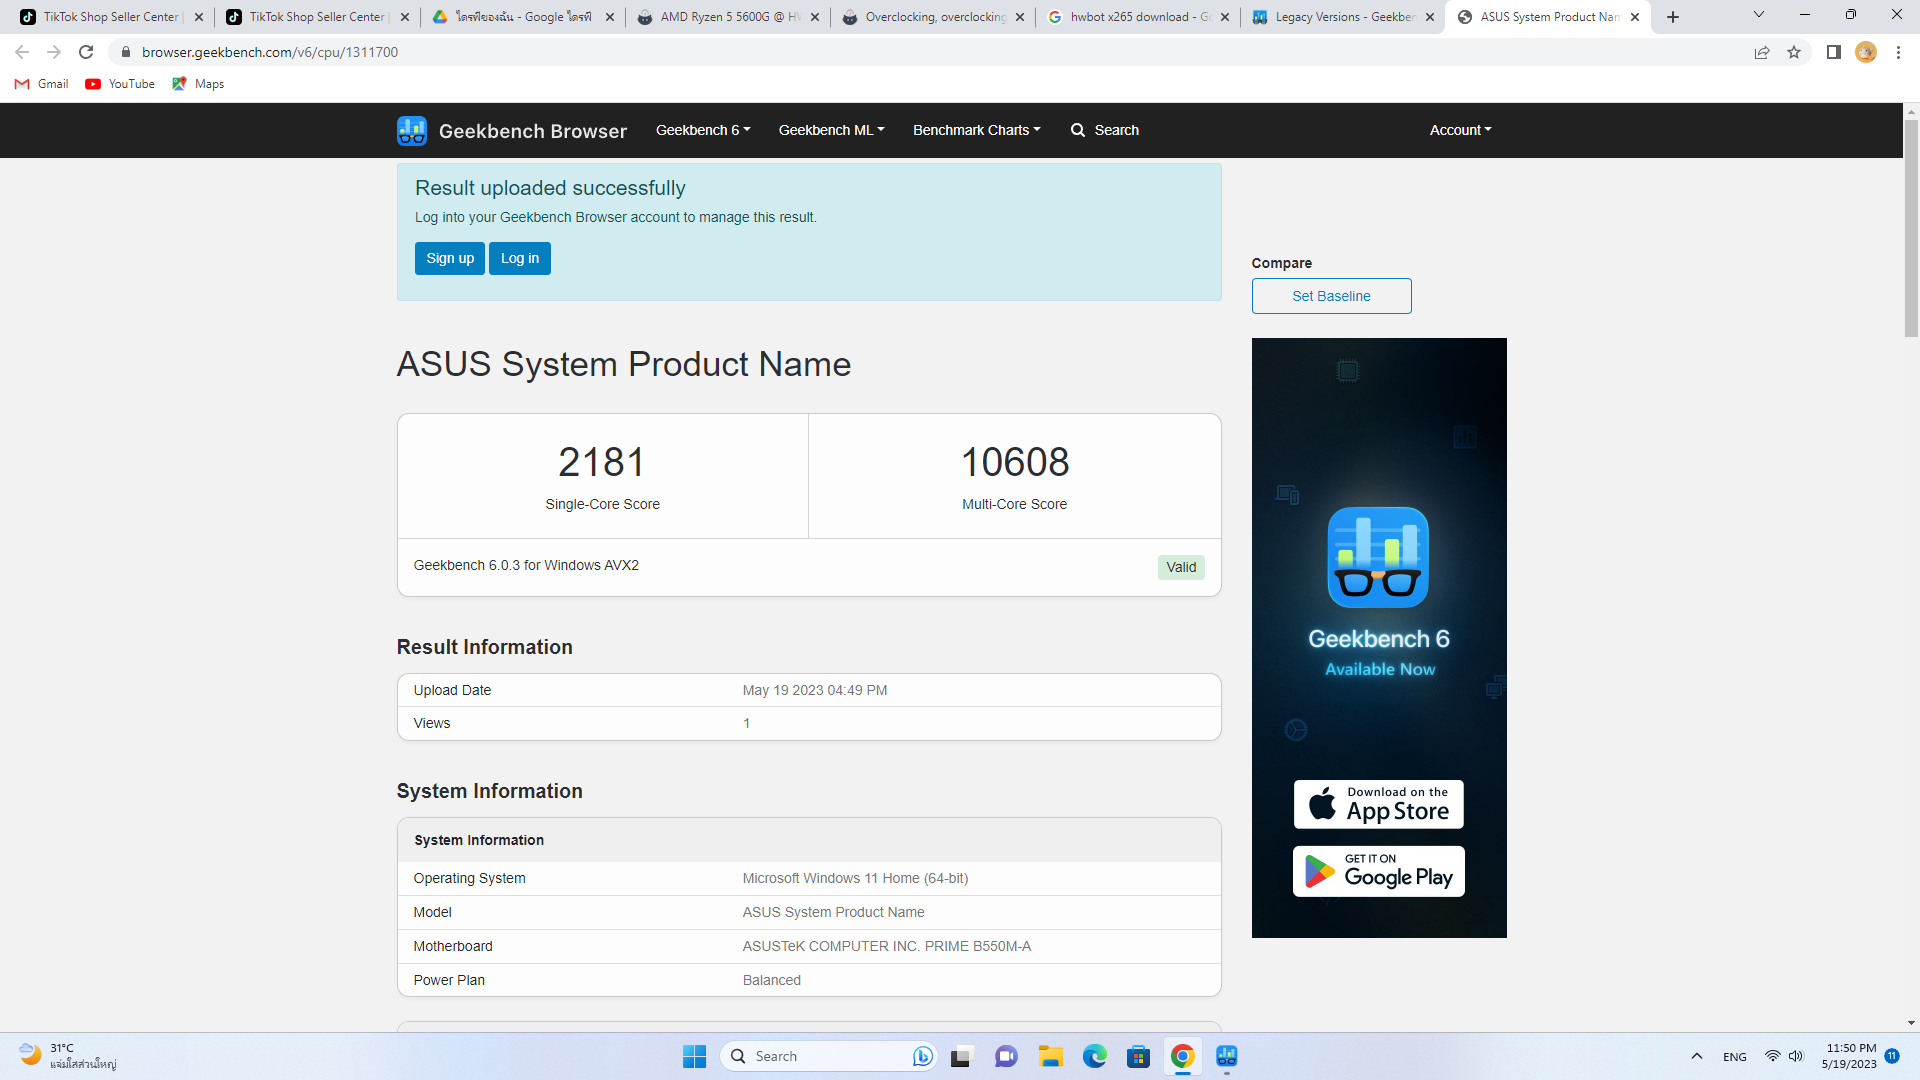Expand the Geekbench 6 dropdown menu
Viewport: 1920px width, 1080px height.
(703, 130)
